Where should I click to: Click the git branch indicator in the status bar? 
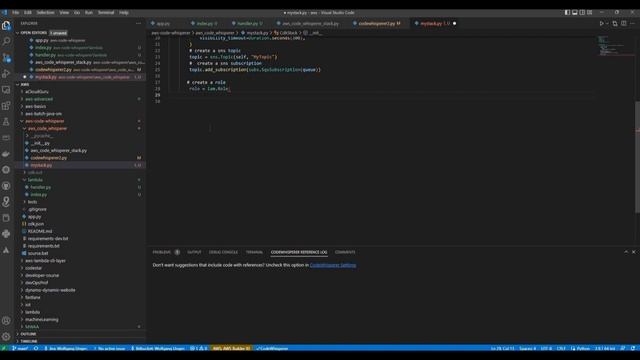[x=20, y=348]
